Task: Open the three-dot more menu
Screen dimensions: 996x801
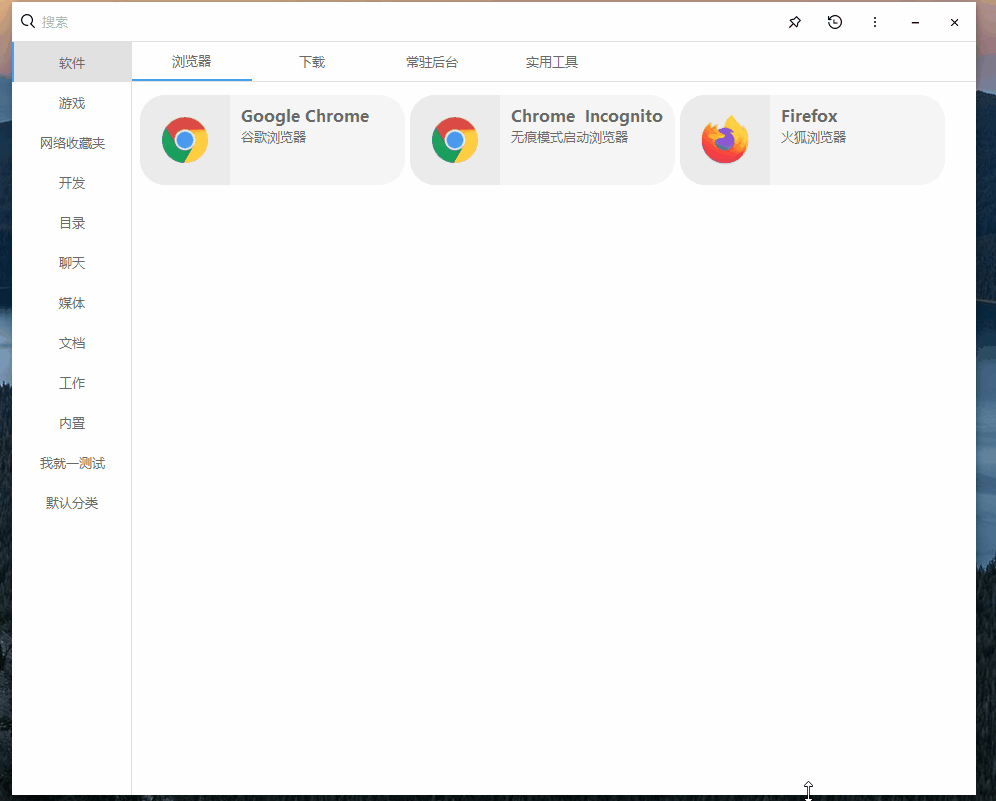Action: point(875,22)
